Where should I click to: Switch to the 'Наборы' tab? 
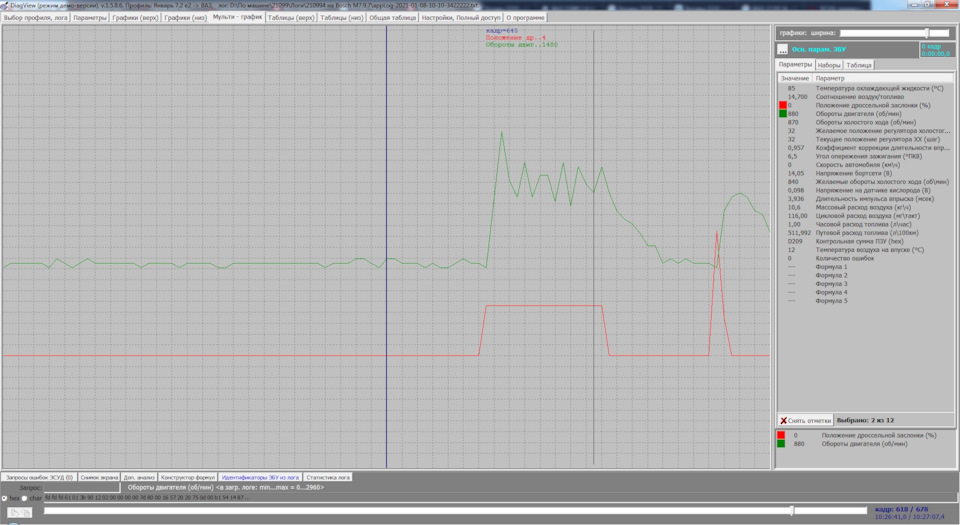coord(829,65)
